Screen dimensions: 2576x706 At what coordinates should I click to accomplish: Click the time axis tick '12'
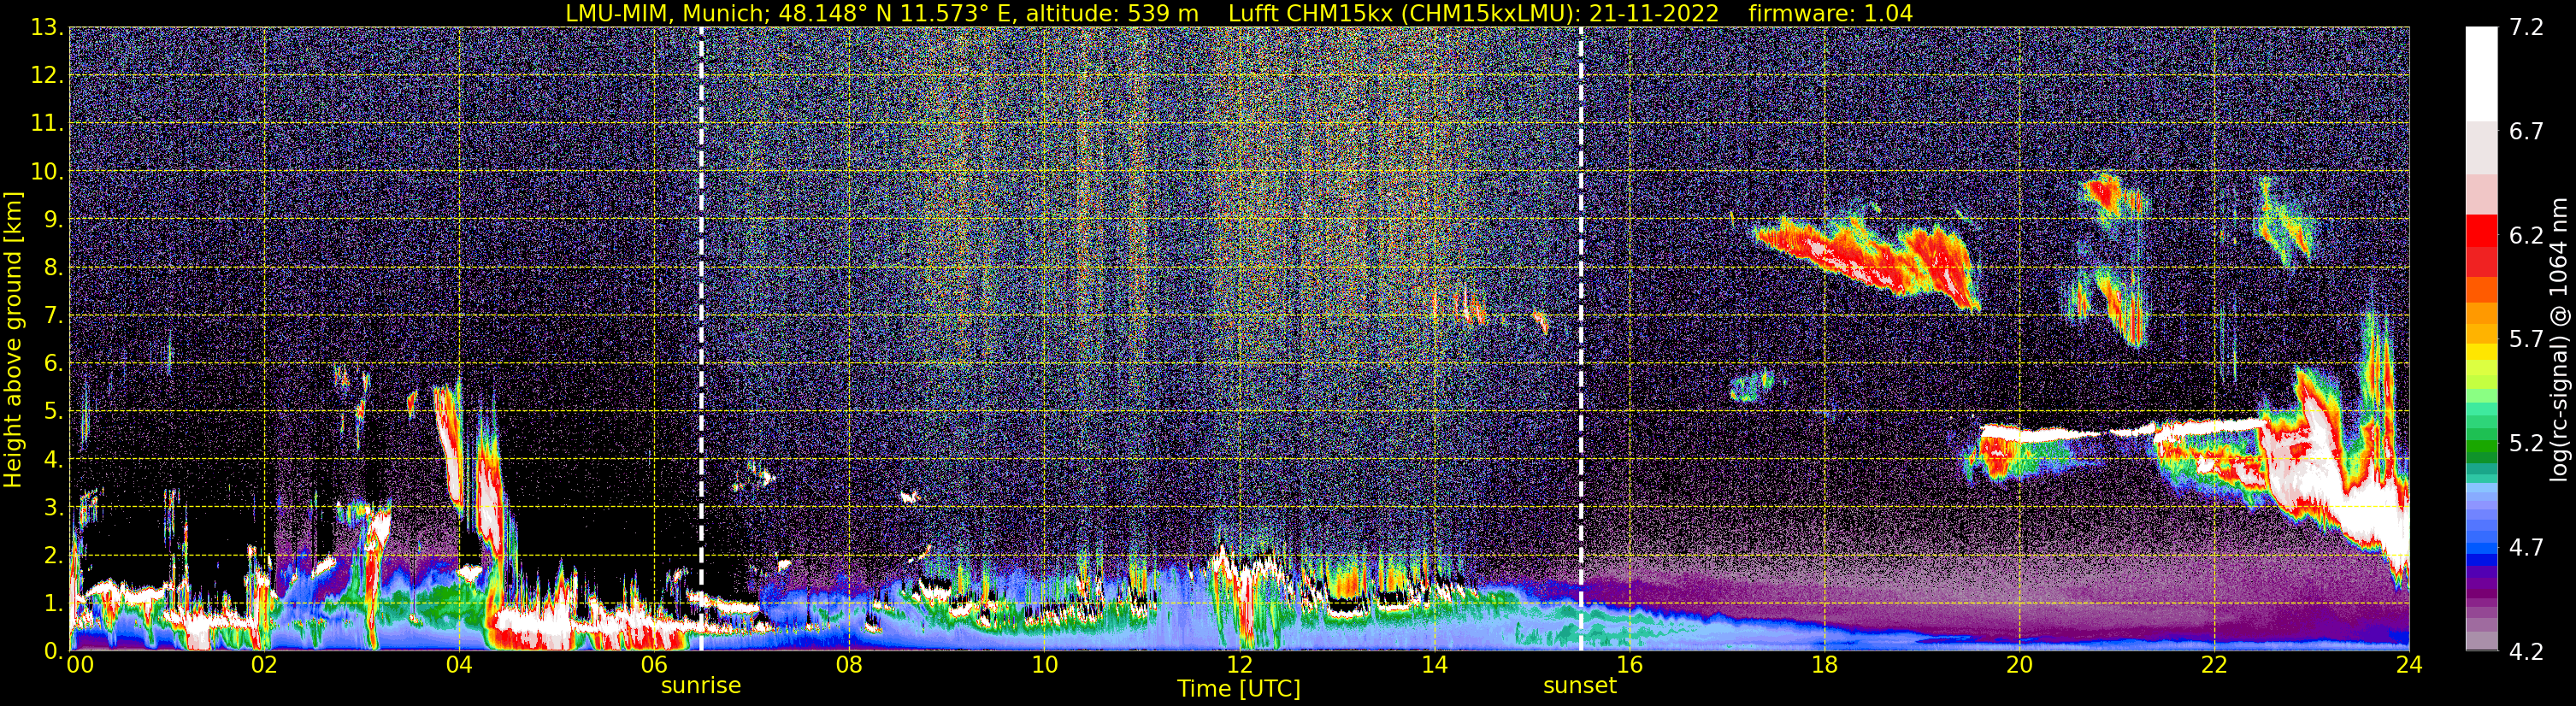click(1239, 665)
